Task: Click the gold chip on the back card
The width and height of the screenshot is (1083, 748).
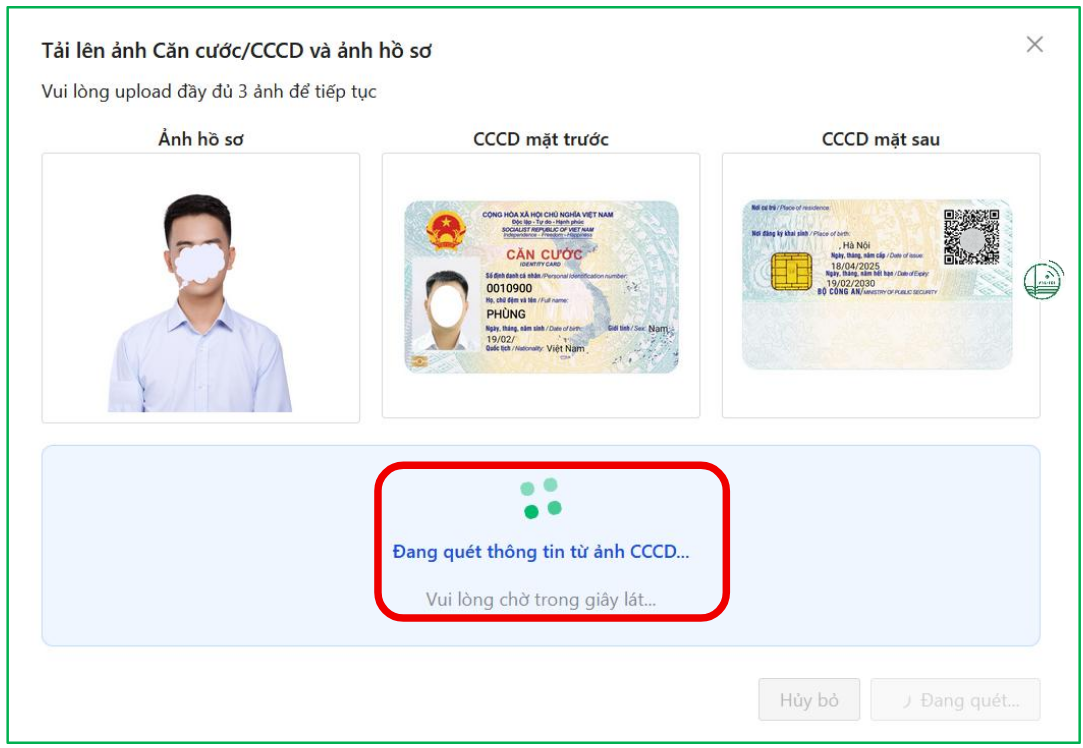Action: click(791, 271)
